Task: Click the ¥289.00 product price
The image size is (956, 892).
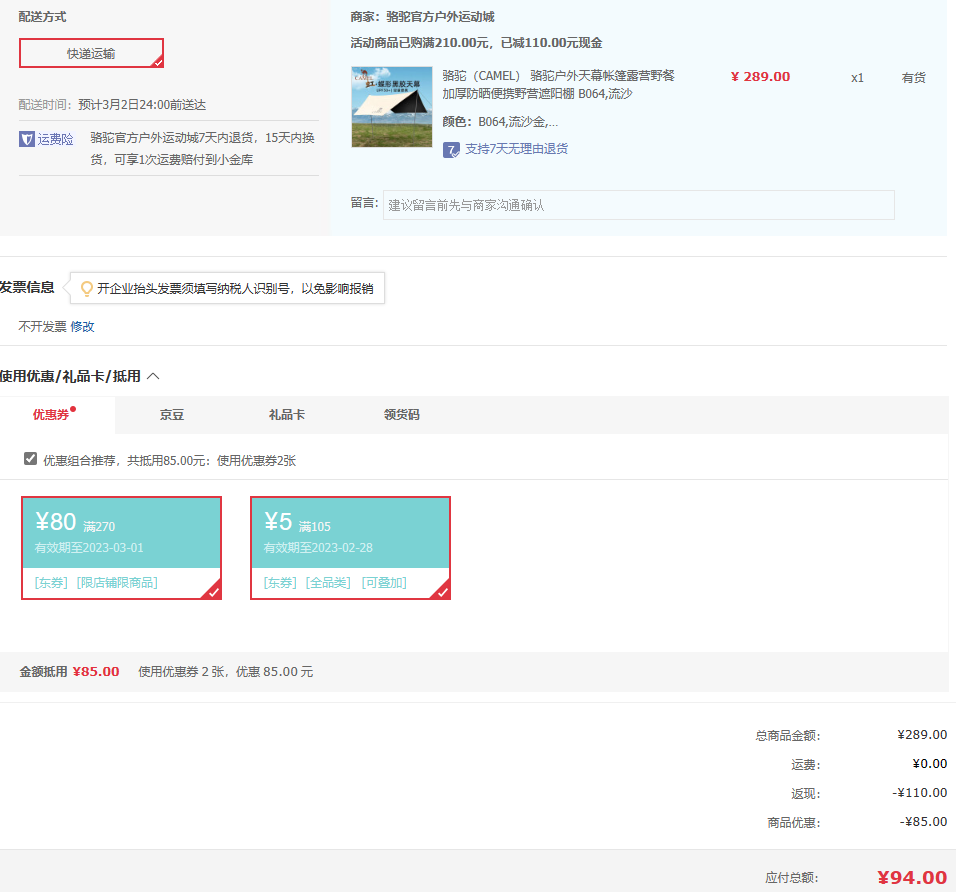Action: coord(760,77)
